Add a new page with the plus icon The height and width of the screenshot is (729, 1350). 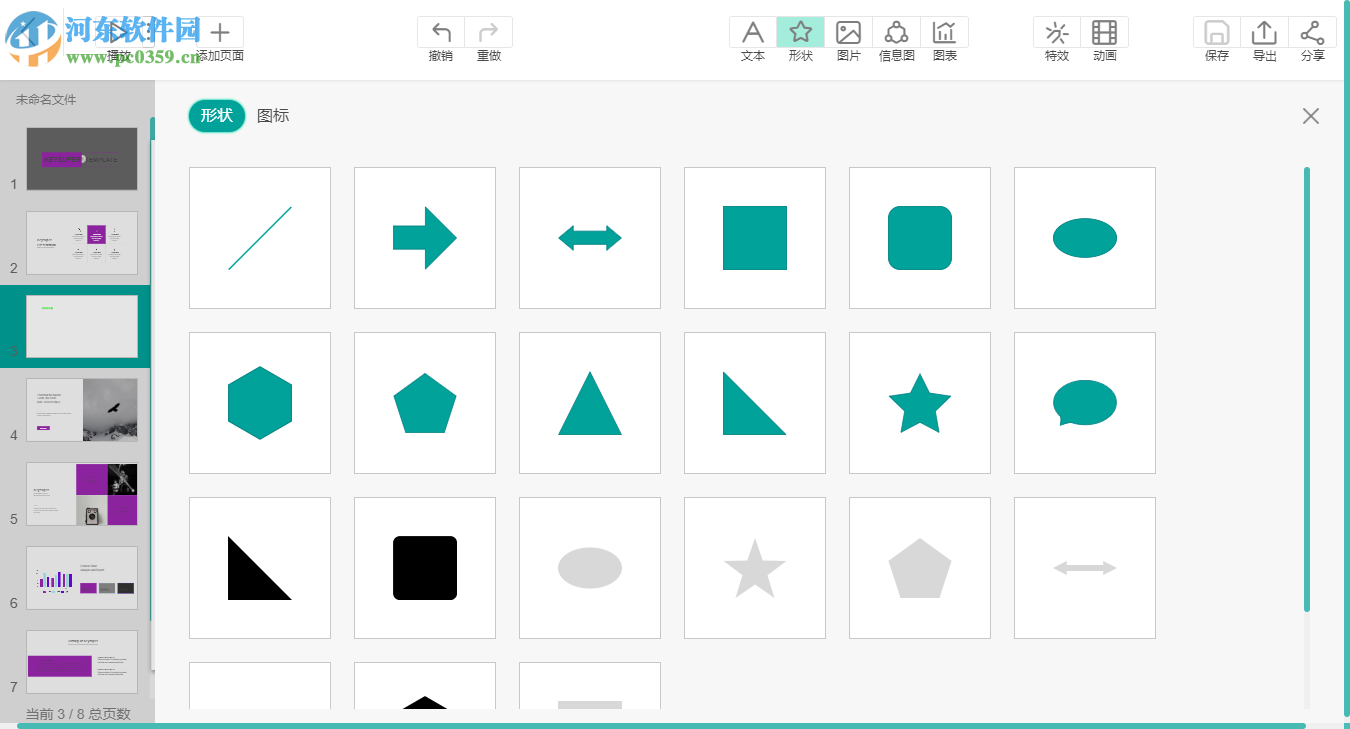[x=220, y=32]
